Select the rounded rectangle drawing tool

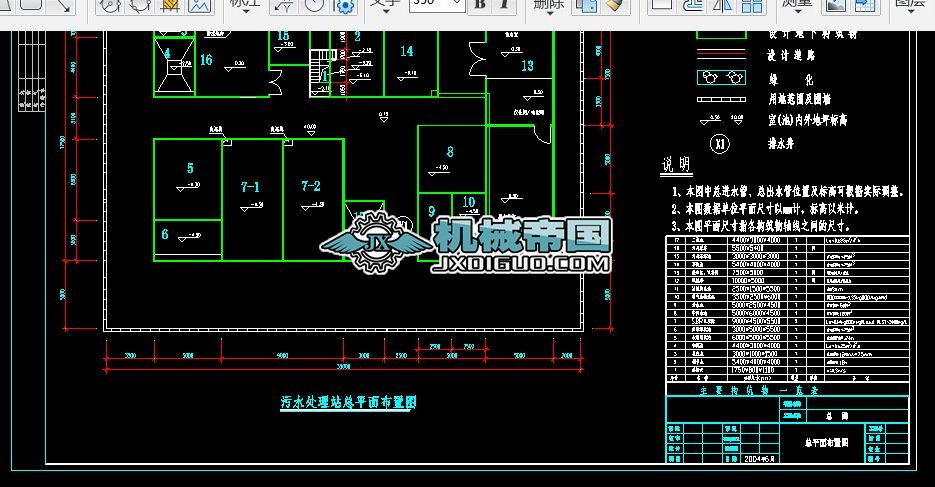click(31, 5)
